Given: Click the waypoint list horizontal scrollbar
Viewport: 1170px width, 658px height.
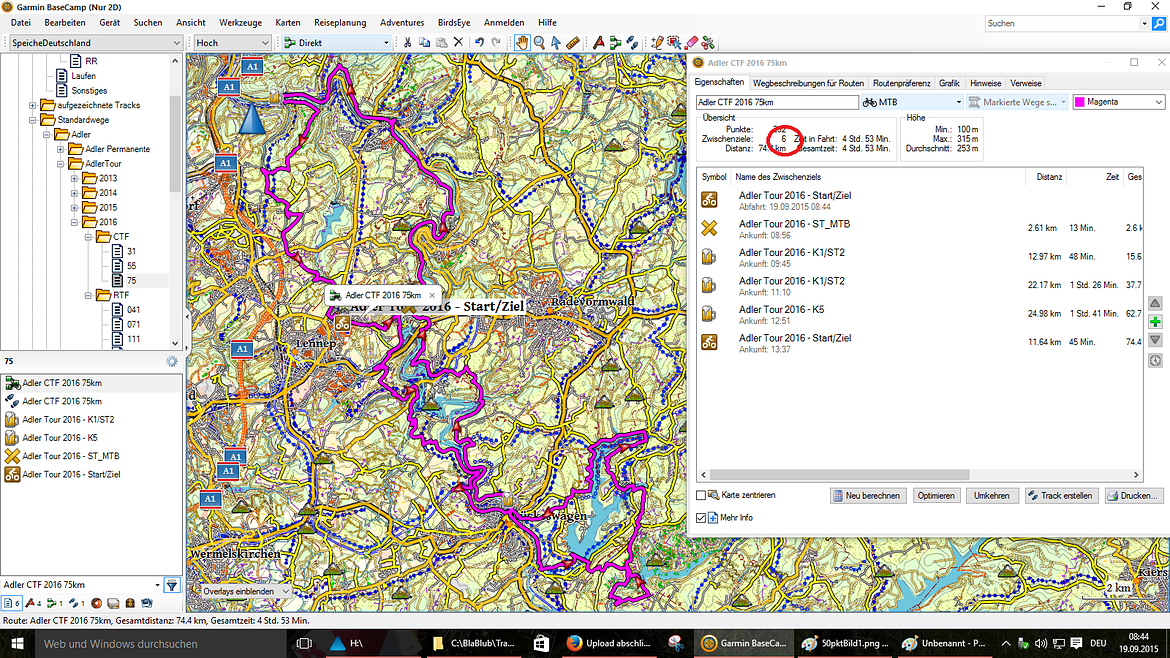Looking at the screenshot, I should coord(839,474).
